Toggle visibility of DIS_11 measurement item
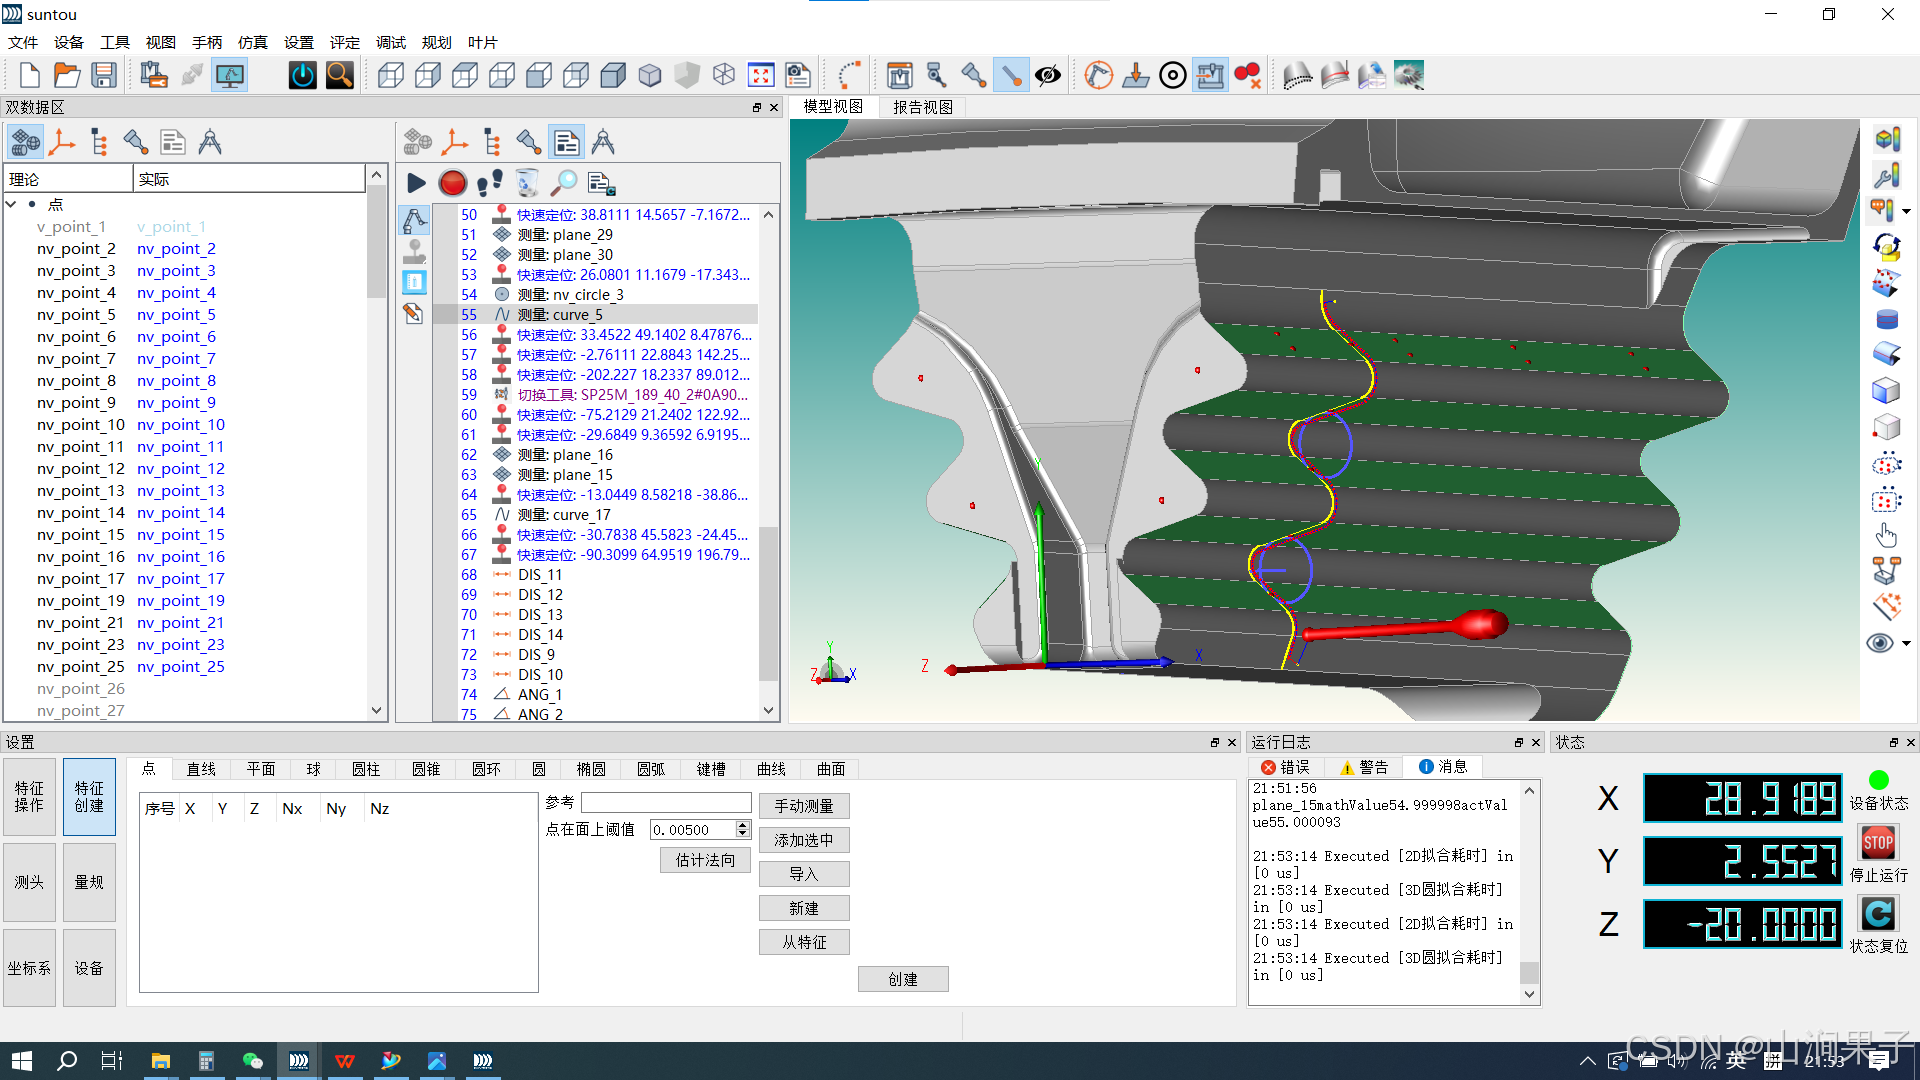 (504, 575)
